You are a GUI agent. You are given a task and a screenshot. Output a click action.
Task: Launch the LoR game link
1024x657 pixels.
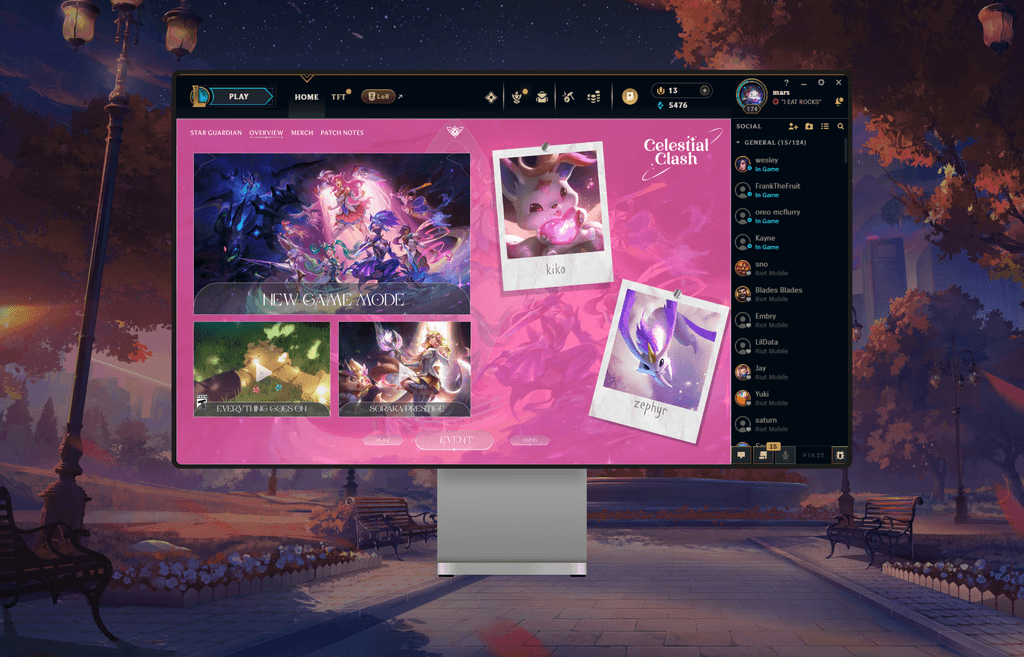pos(378,97)
